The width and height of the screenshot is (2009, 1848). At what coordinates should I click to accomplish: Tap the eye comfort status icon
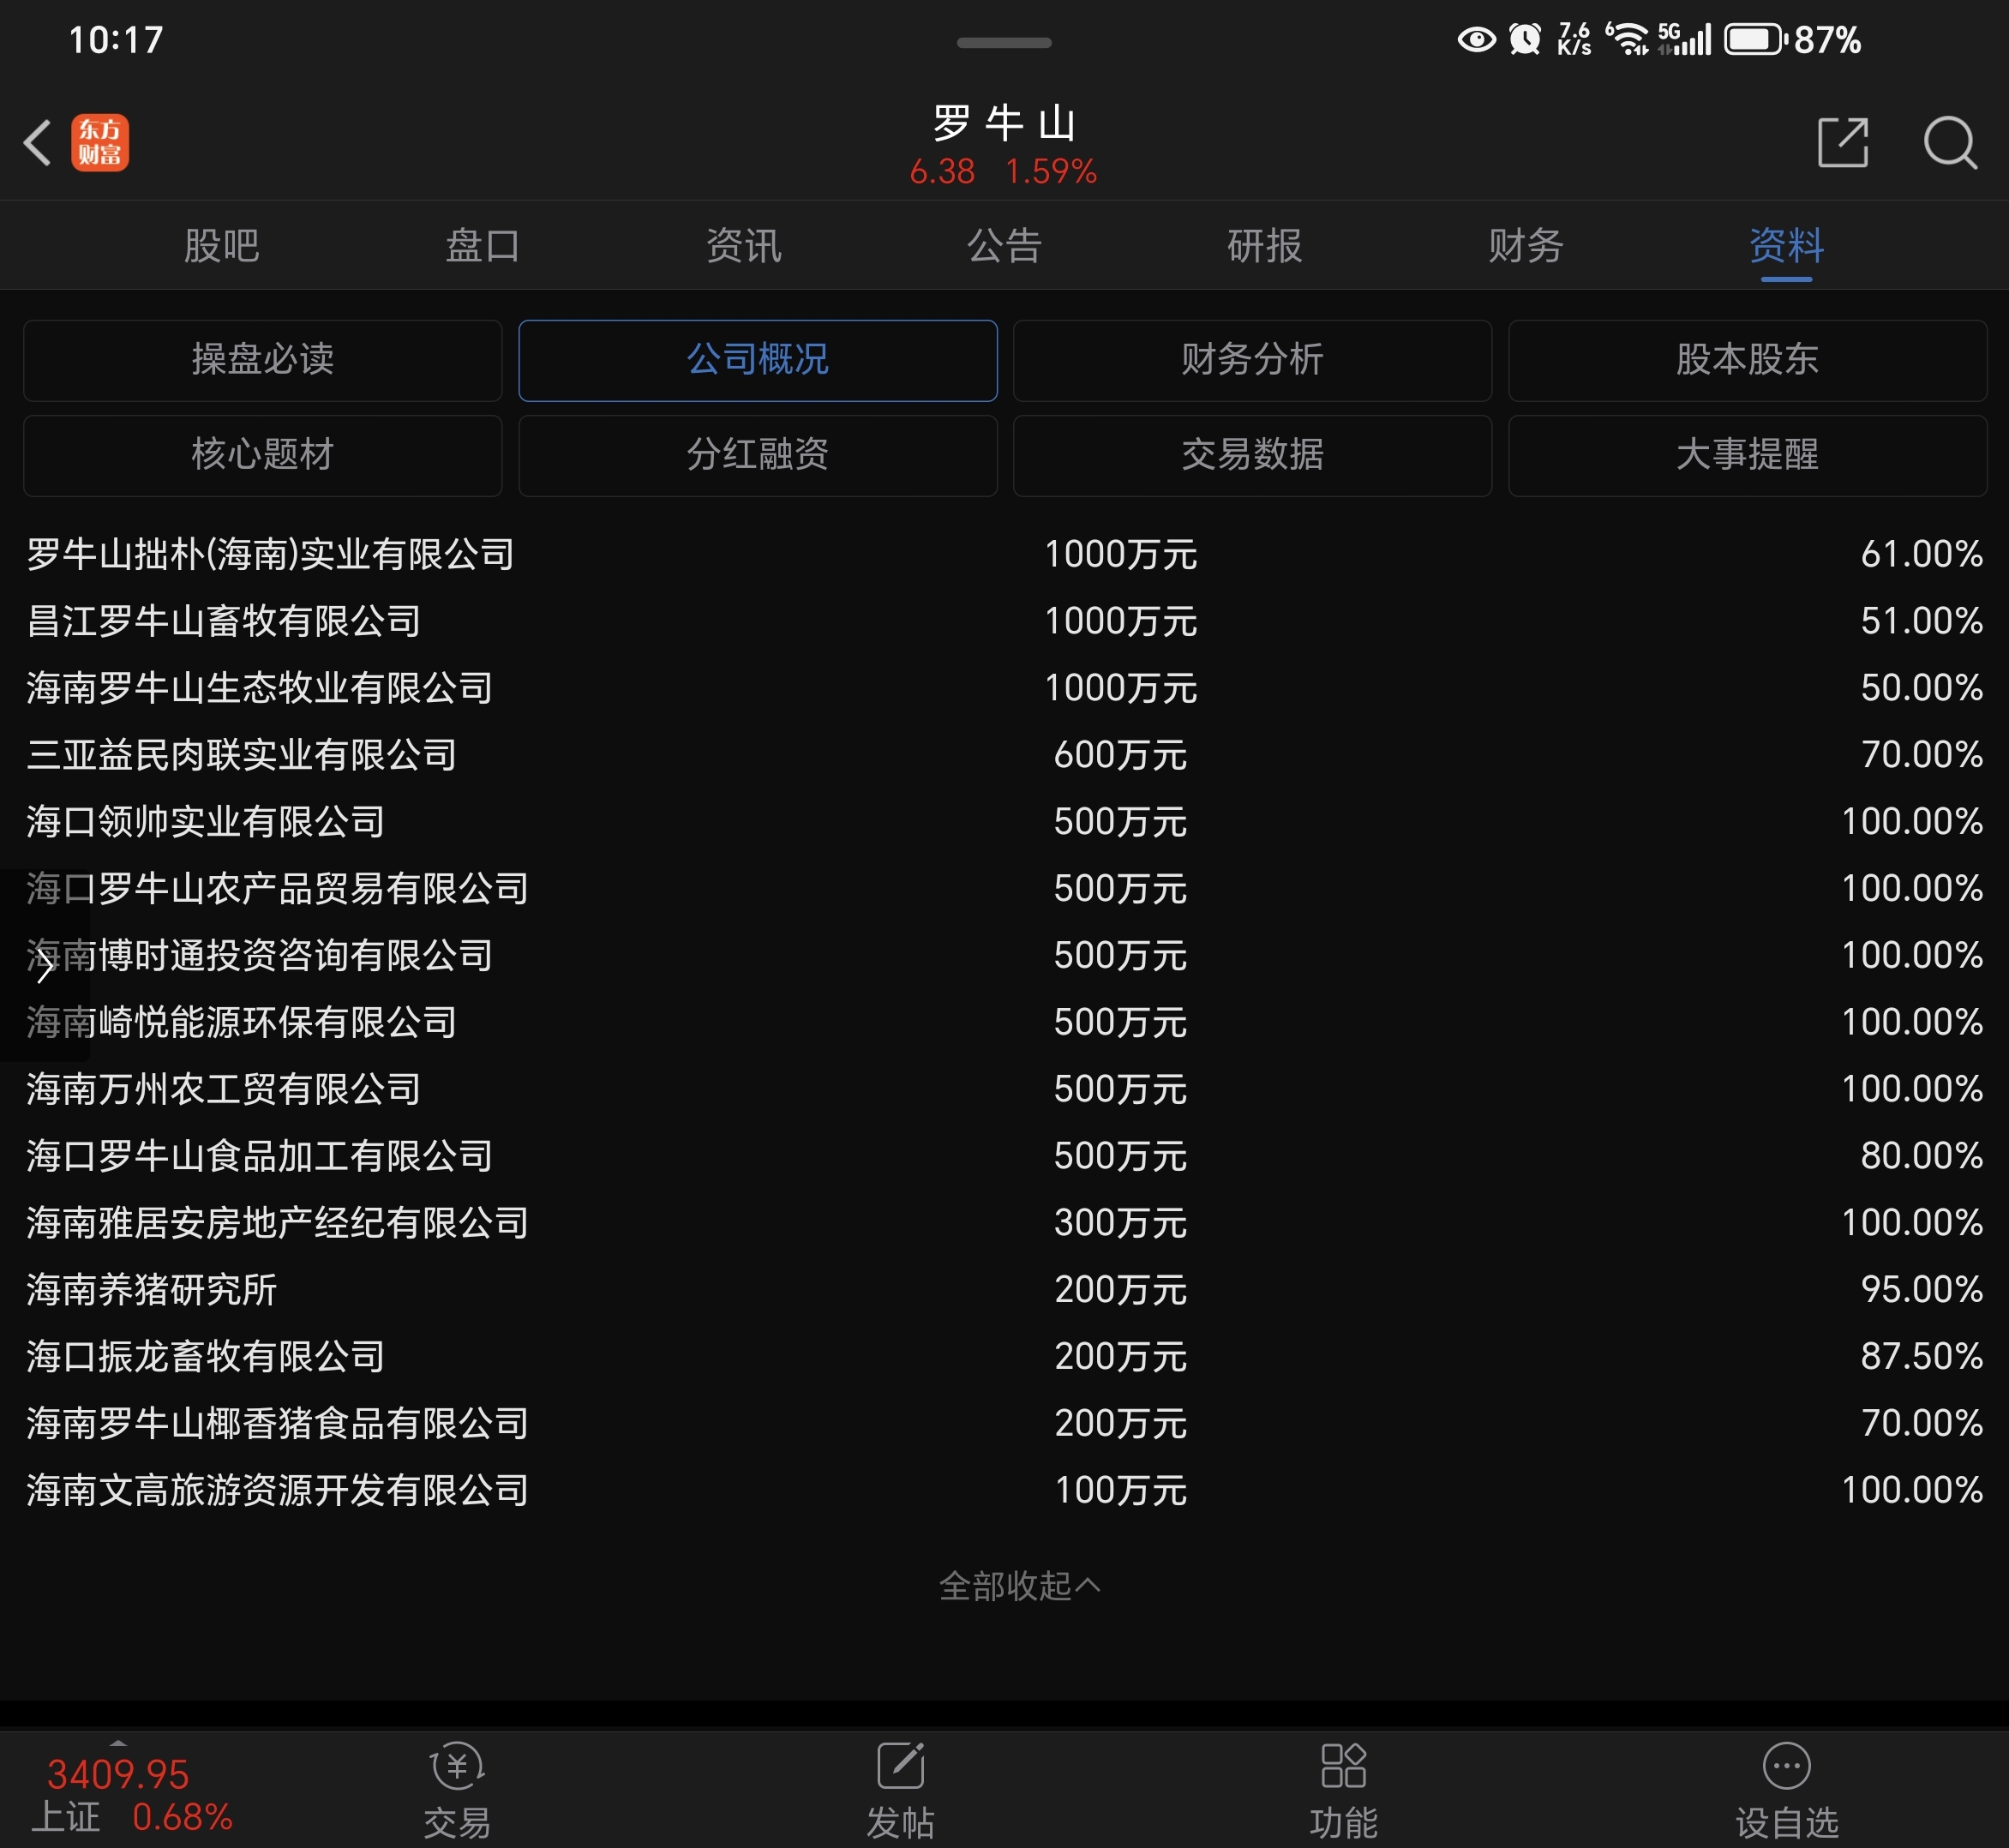[x=1476, y=39]
